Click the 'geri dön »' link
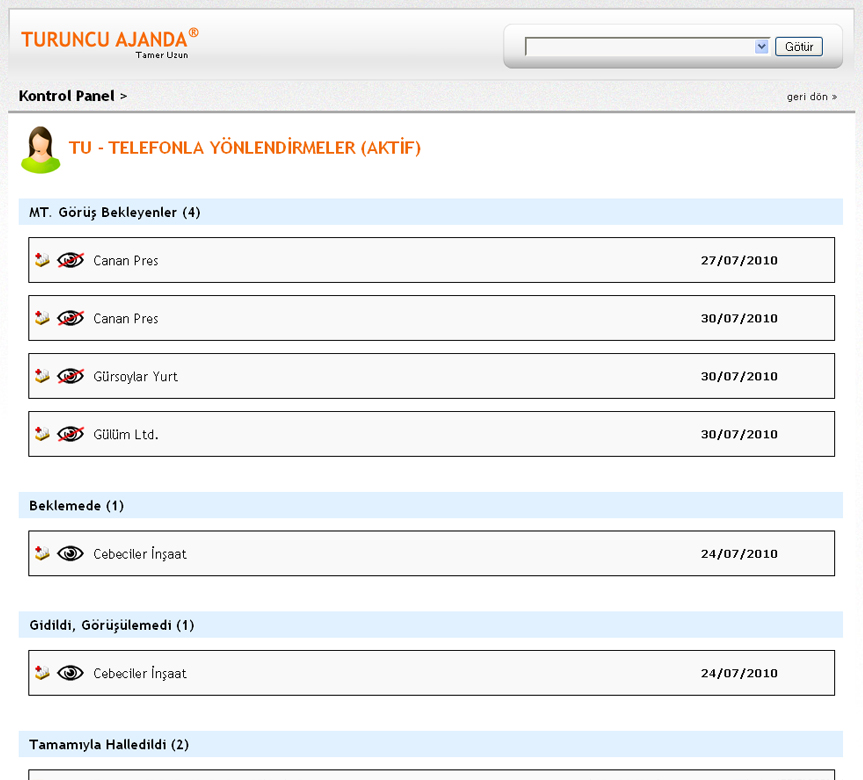This screenshot has width=863, height=780. coord(811,97)
